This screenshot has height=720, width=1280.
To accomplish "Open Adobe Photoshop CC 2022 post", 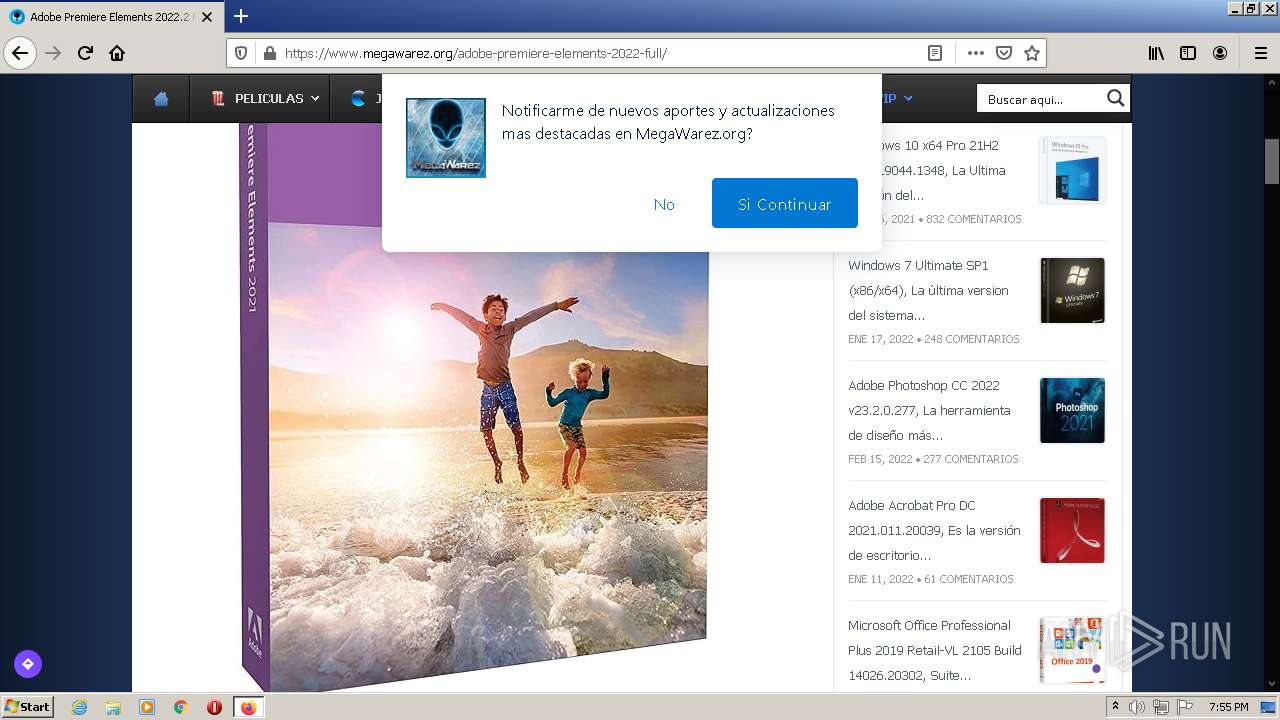I will tap(929, 410).
